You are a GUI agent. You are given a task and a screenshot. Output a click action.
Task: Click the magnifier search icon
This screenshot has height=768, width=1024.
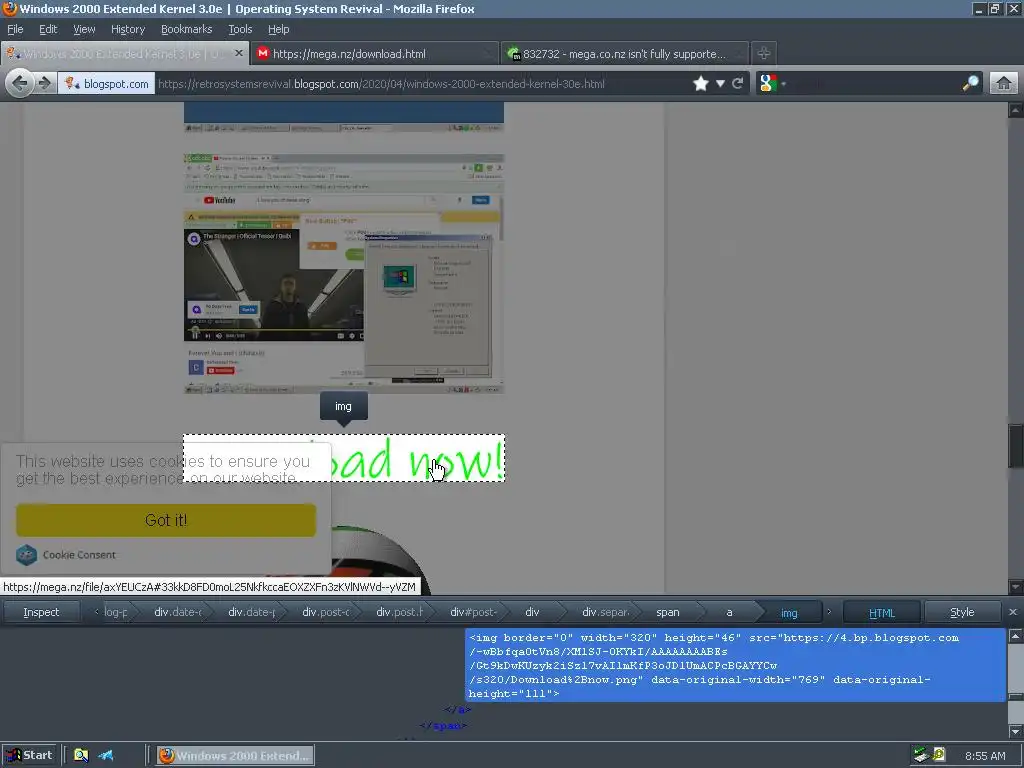(x=970, y=84)
